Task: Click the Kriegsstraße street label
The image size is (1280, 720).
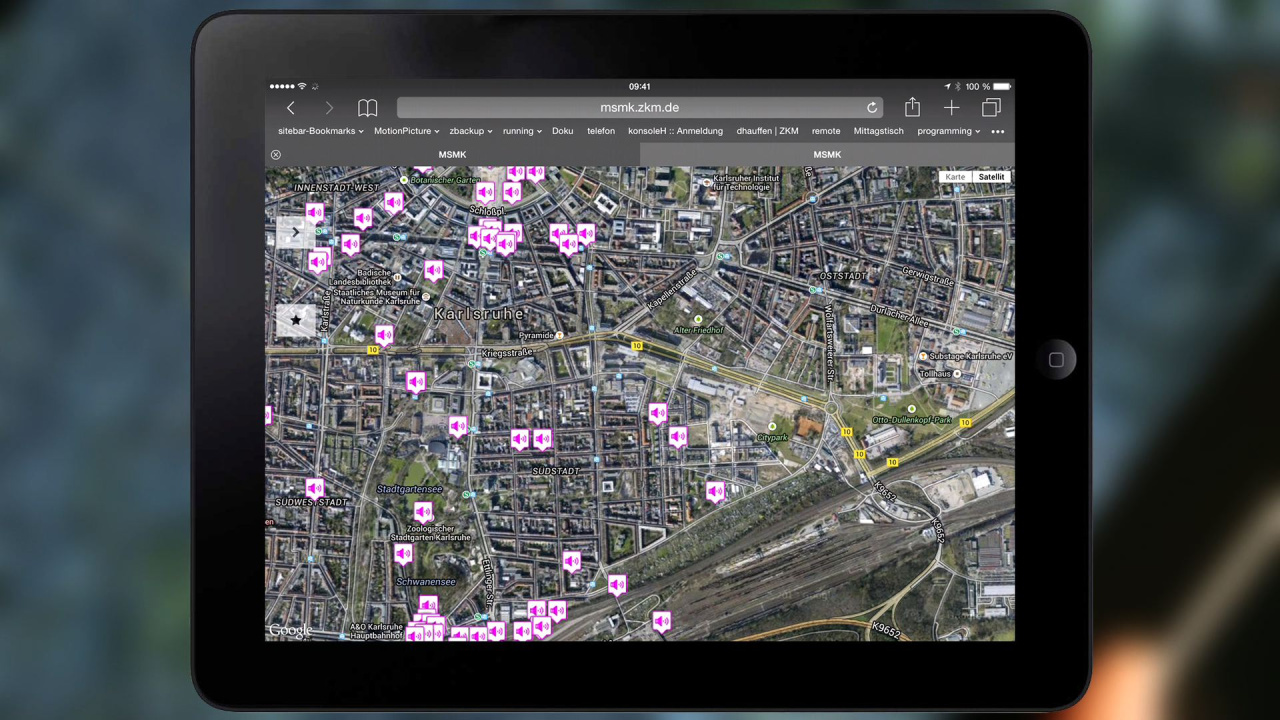Action: pyautogui.click(x=508, y=353)
